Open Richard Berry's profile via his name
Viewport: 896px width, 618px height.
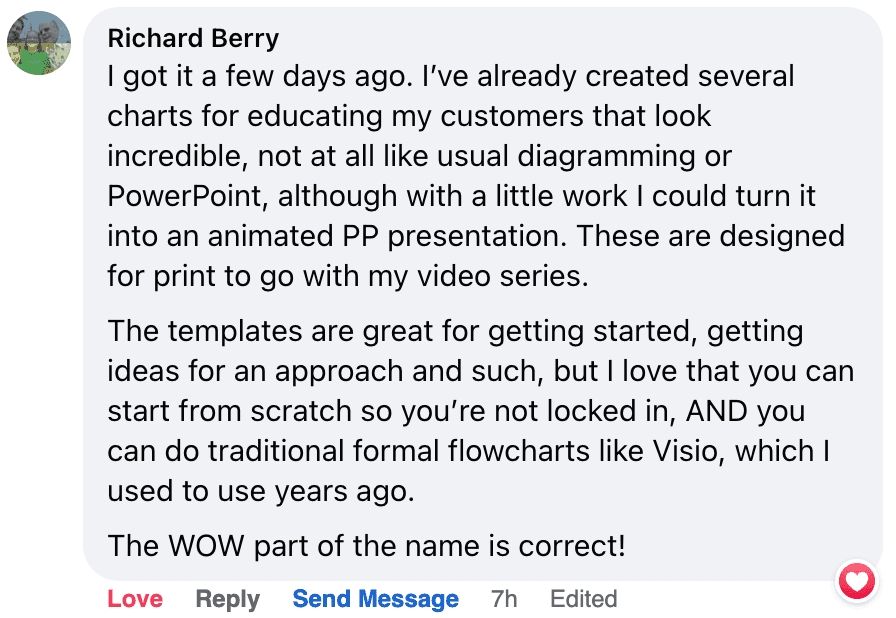tap(193, 38)
